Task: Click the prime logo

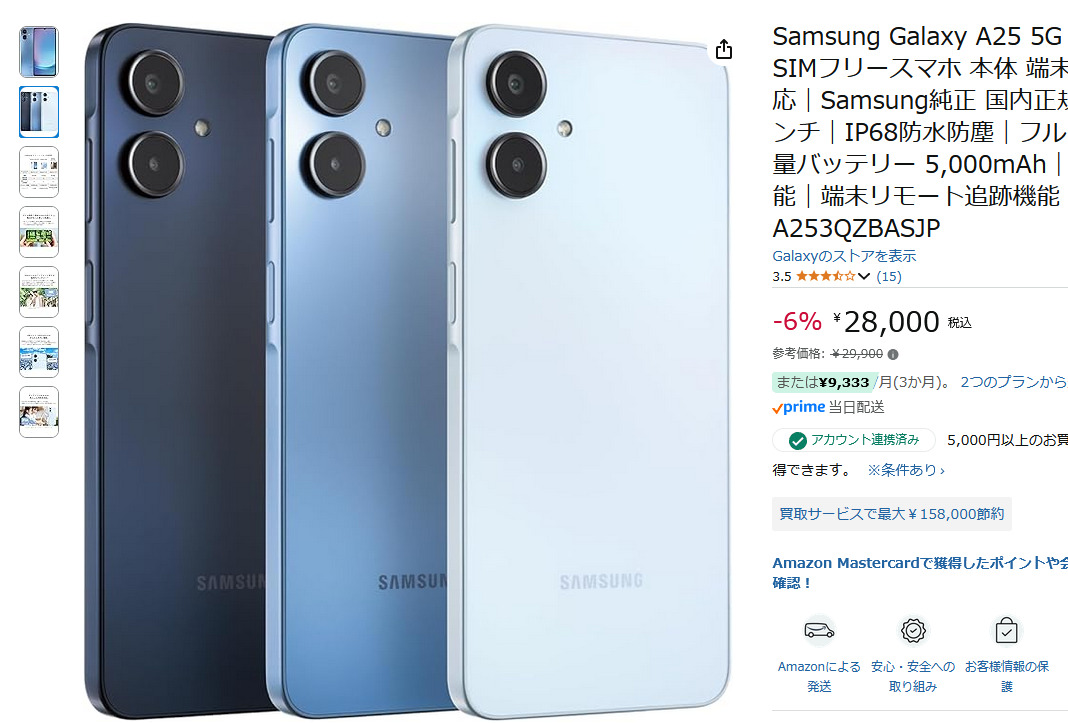Action: click(798, 407)
